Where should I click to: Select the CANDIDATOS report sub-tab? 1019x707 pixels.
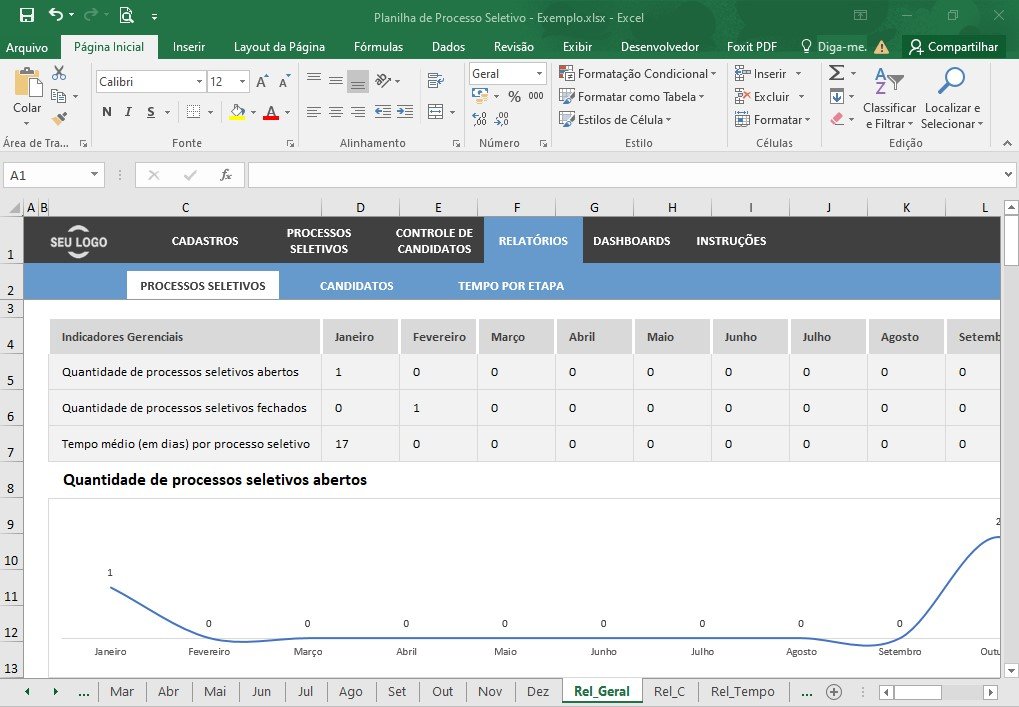357,286
